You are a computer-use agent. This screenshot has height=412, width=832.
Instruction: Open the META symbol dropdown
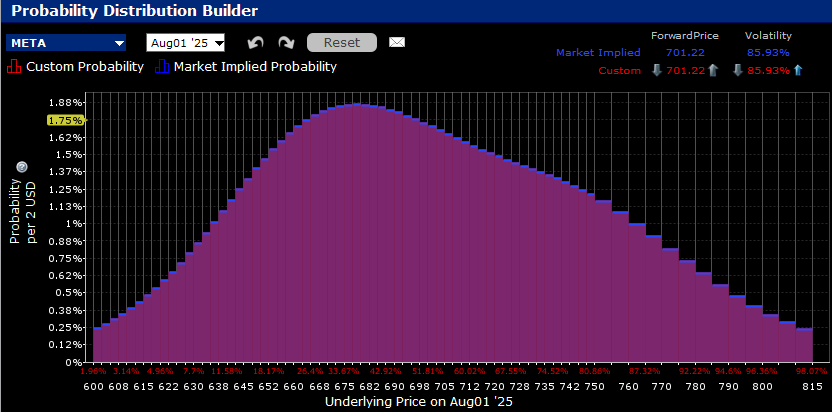(67, 43)
